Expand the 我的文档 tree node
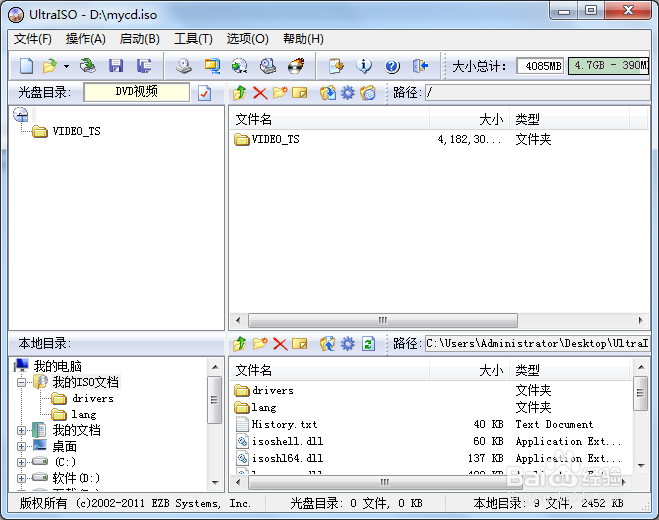This screenshot has width=659, height=520. coord(21,430)
